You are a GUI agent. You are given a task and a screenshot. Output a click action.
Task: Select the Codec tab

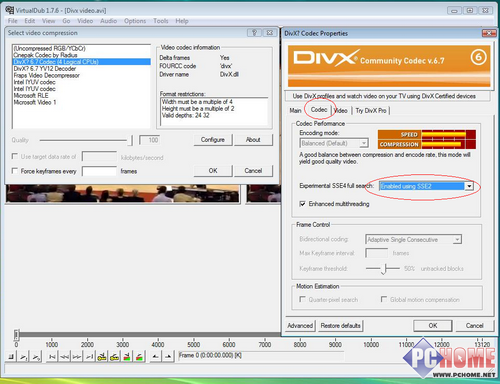(319, 110)
